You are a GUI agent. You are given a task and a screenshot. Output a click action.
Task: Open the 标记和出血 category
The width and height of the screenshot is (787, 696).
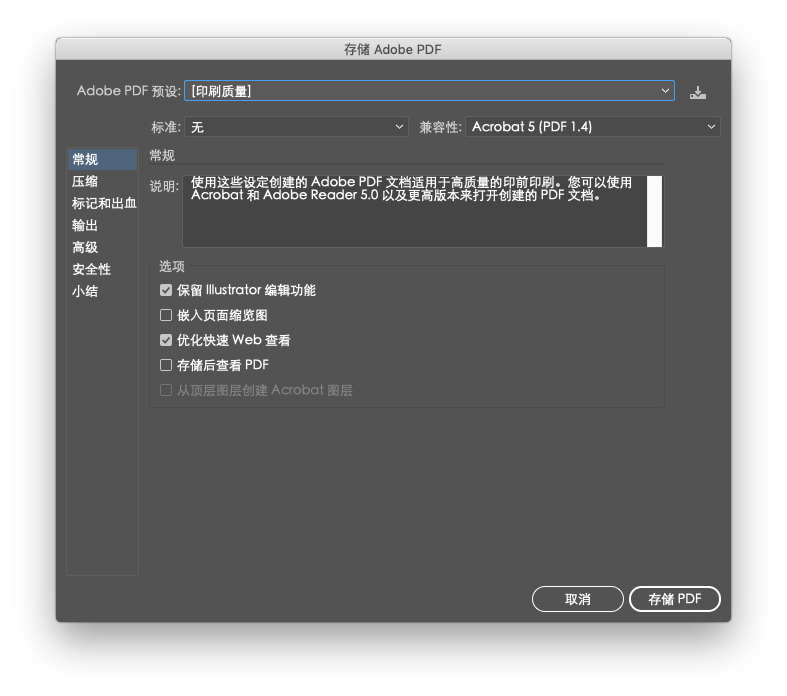(102, 203)
